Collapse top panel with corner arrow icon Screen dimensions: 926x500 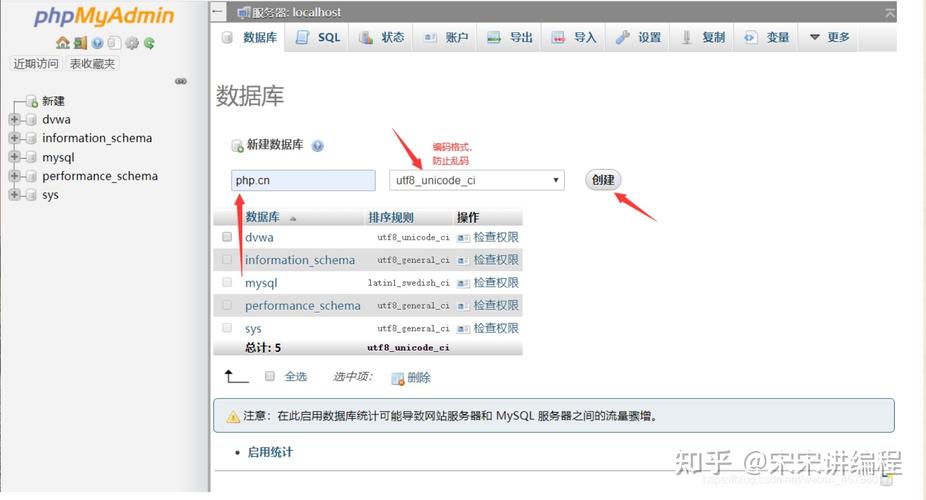coord(889,13)
